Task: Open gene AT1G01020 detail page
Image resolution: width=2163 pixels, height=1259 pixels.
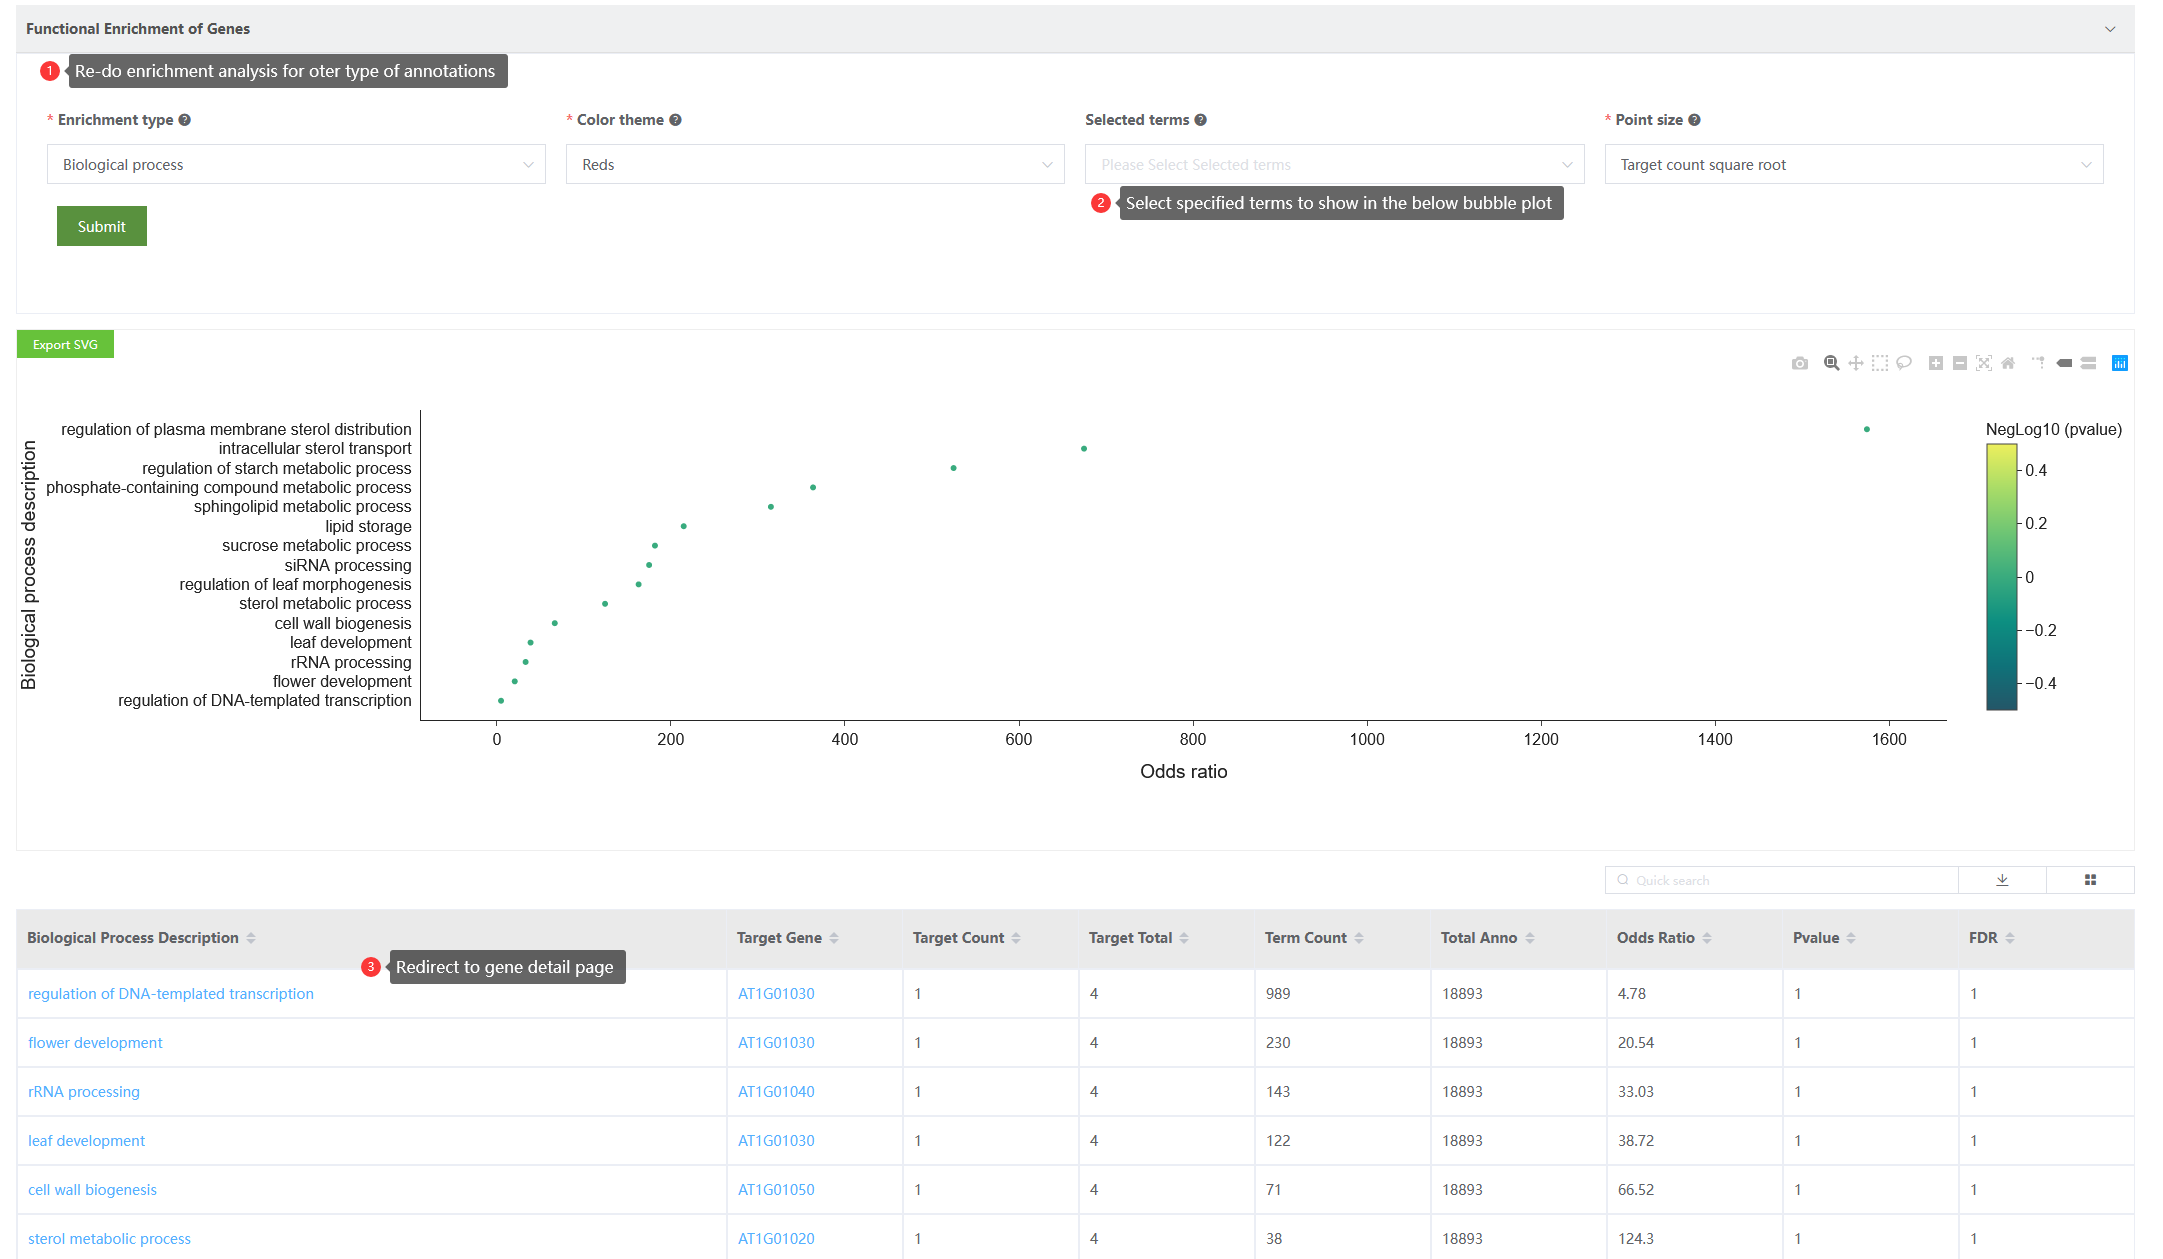Action: click(776, 1239)
